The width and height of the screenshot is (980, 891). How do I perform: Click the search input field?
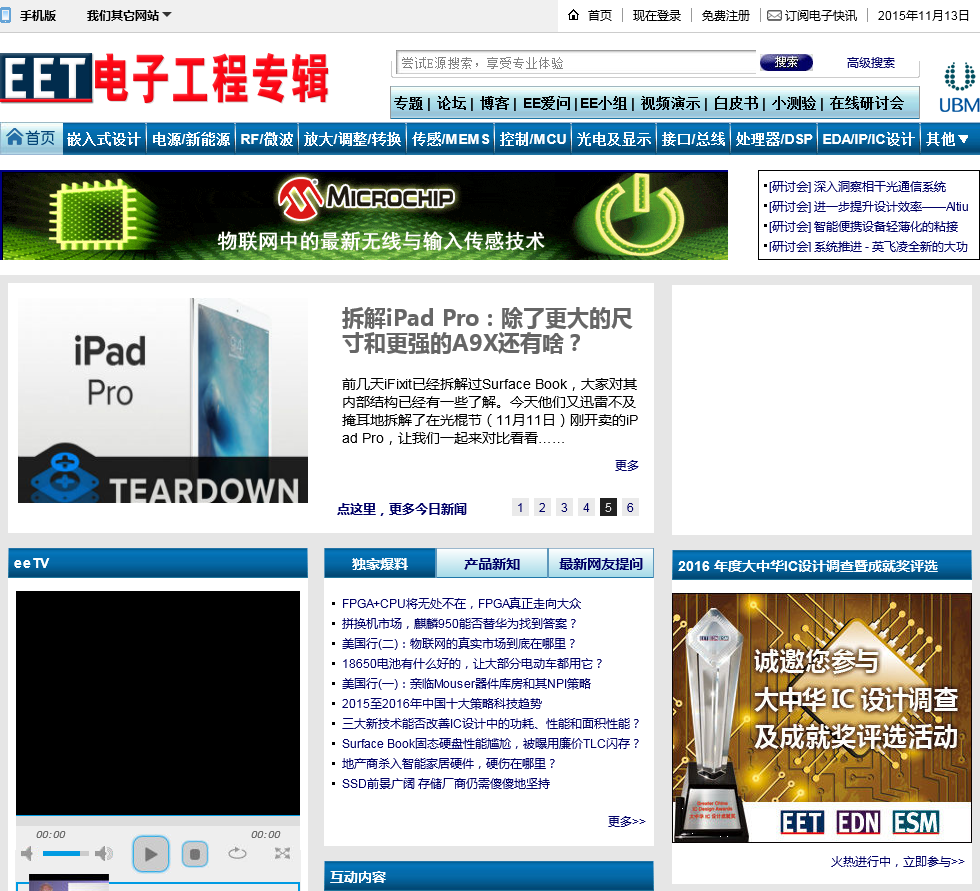point(576,62)
